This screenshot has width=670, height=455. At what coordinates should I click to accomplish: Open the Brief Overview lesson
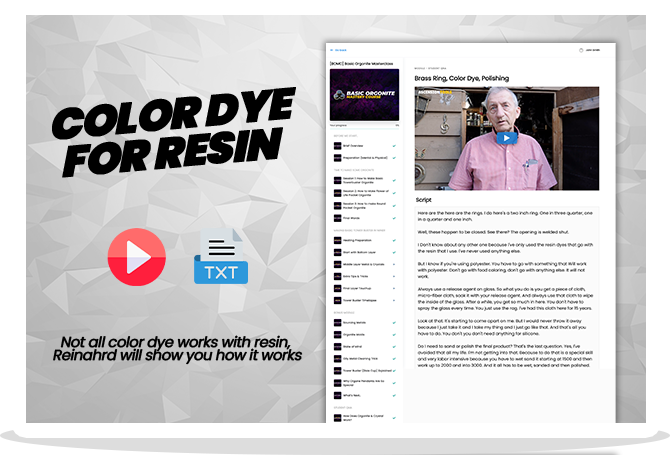coord(358,147)
